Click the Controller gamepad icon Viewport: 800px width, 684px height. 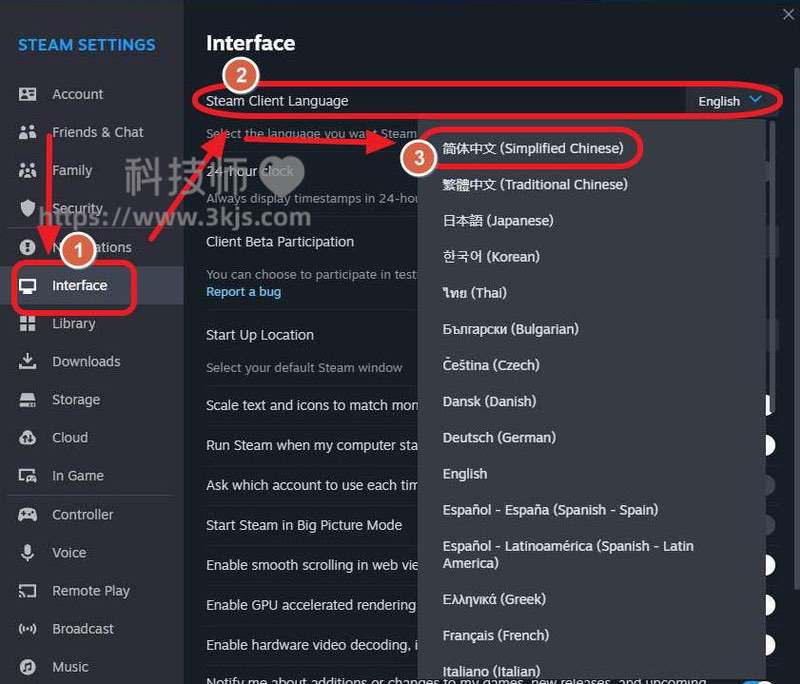[x=28, y=514]
